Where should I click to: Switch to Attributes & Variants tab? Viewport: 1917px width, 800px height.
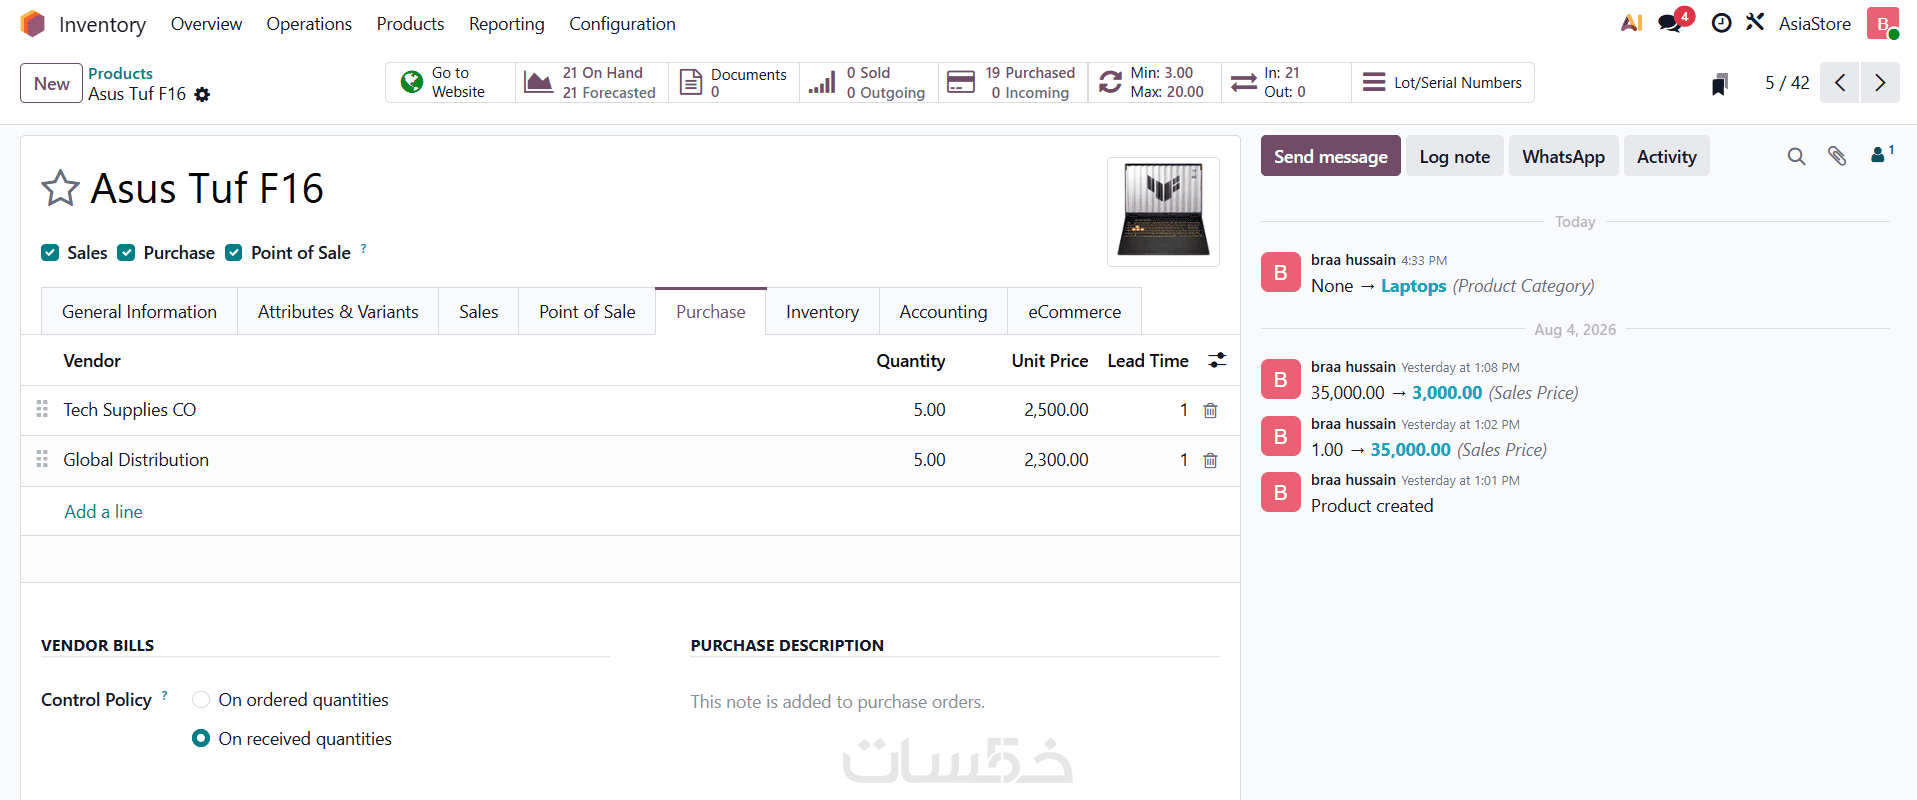pos(338,312)
